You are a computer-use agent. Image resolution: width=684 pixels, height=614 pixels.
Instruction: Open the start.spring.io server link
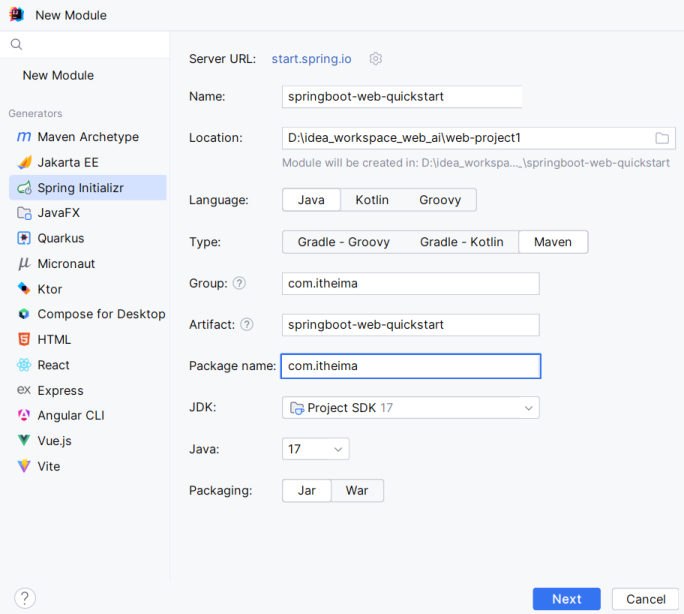(311, 59)
